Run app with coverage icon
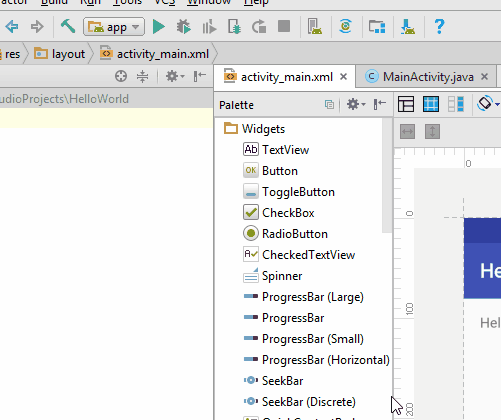The height and width of the screenshot is (420, 501). click(x=209, y=27)
